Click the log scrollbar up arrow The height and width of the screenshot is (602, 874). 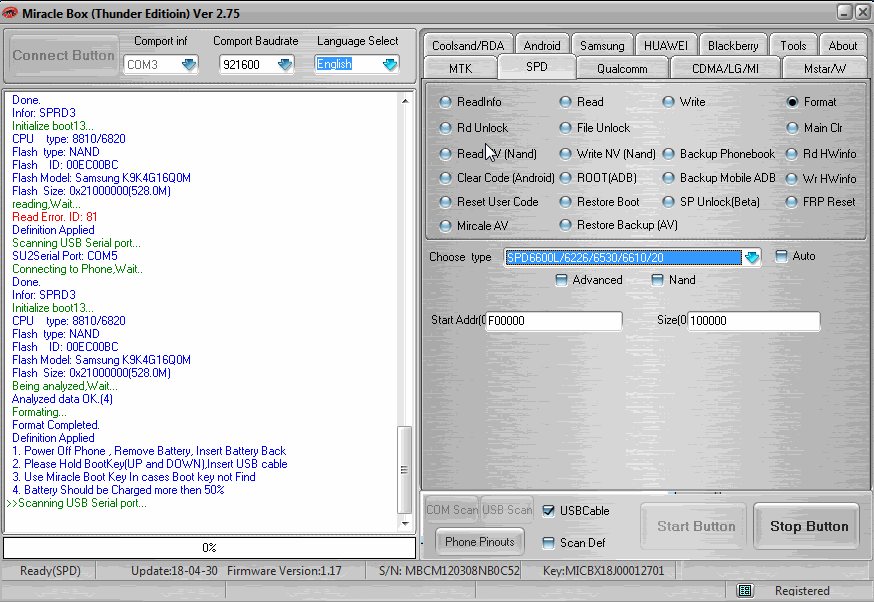point(405,101)
